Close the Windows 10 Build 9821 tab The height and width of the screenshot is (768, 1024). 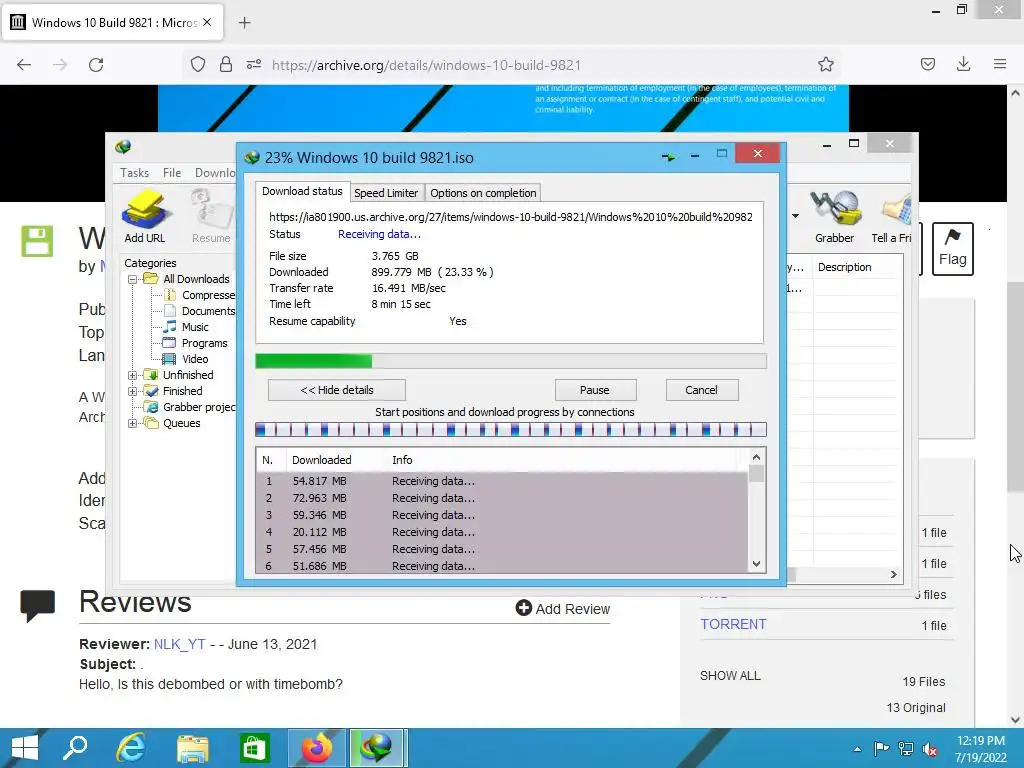[207, 22]
